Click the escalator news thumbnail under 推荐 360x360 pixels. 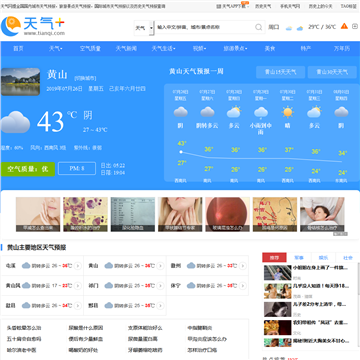click(278, 272)
